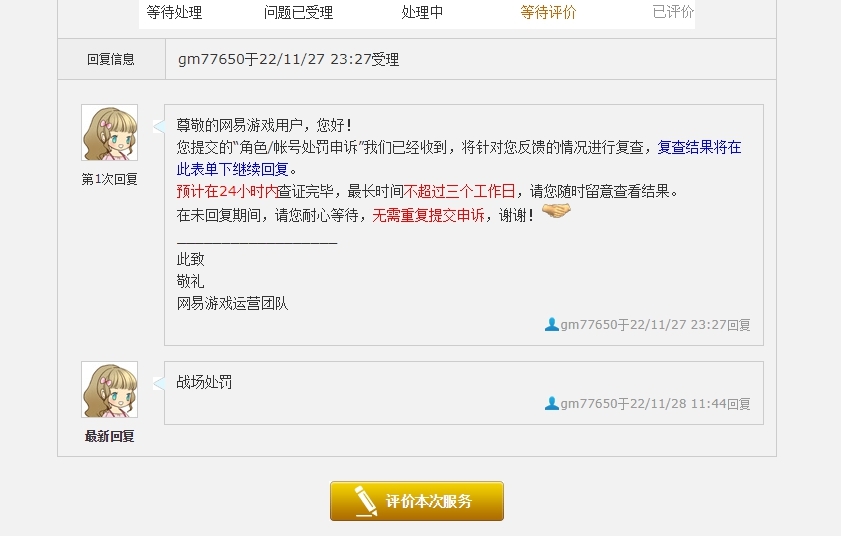Screen dimensions: 841x536
Task: Click user icon beside 11:44回复 timestamp
Action: point(551,403)
